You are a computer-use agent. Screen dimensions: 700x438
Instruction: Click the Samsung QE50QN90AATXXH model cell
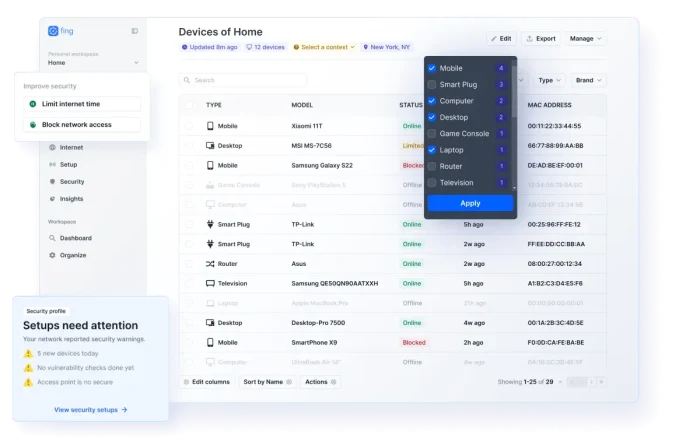(334, 284)
